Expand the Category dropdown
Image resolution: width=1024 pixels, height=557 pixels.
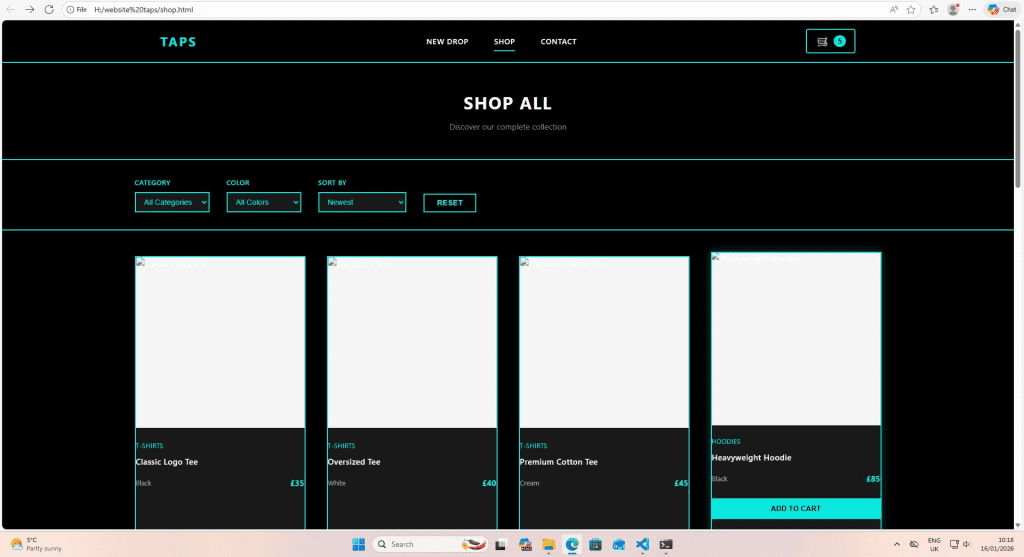172,202
